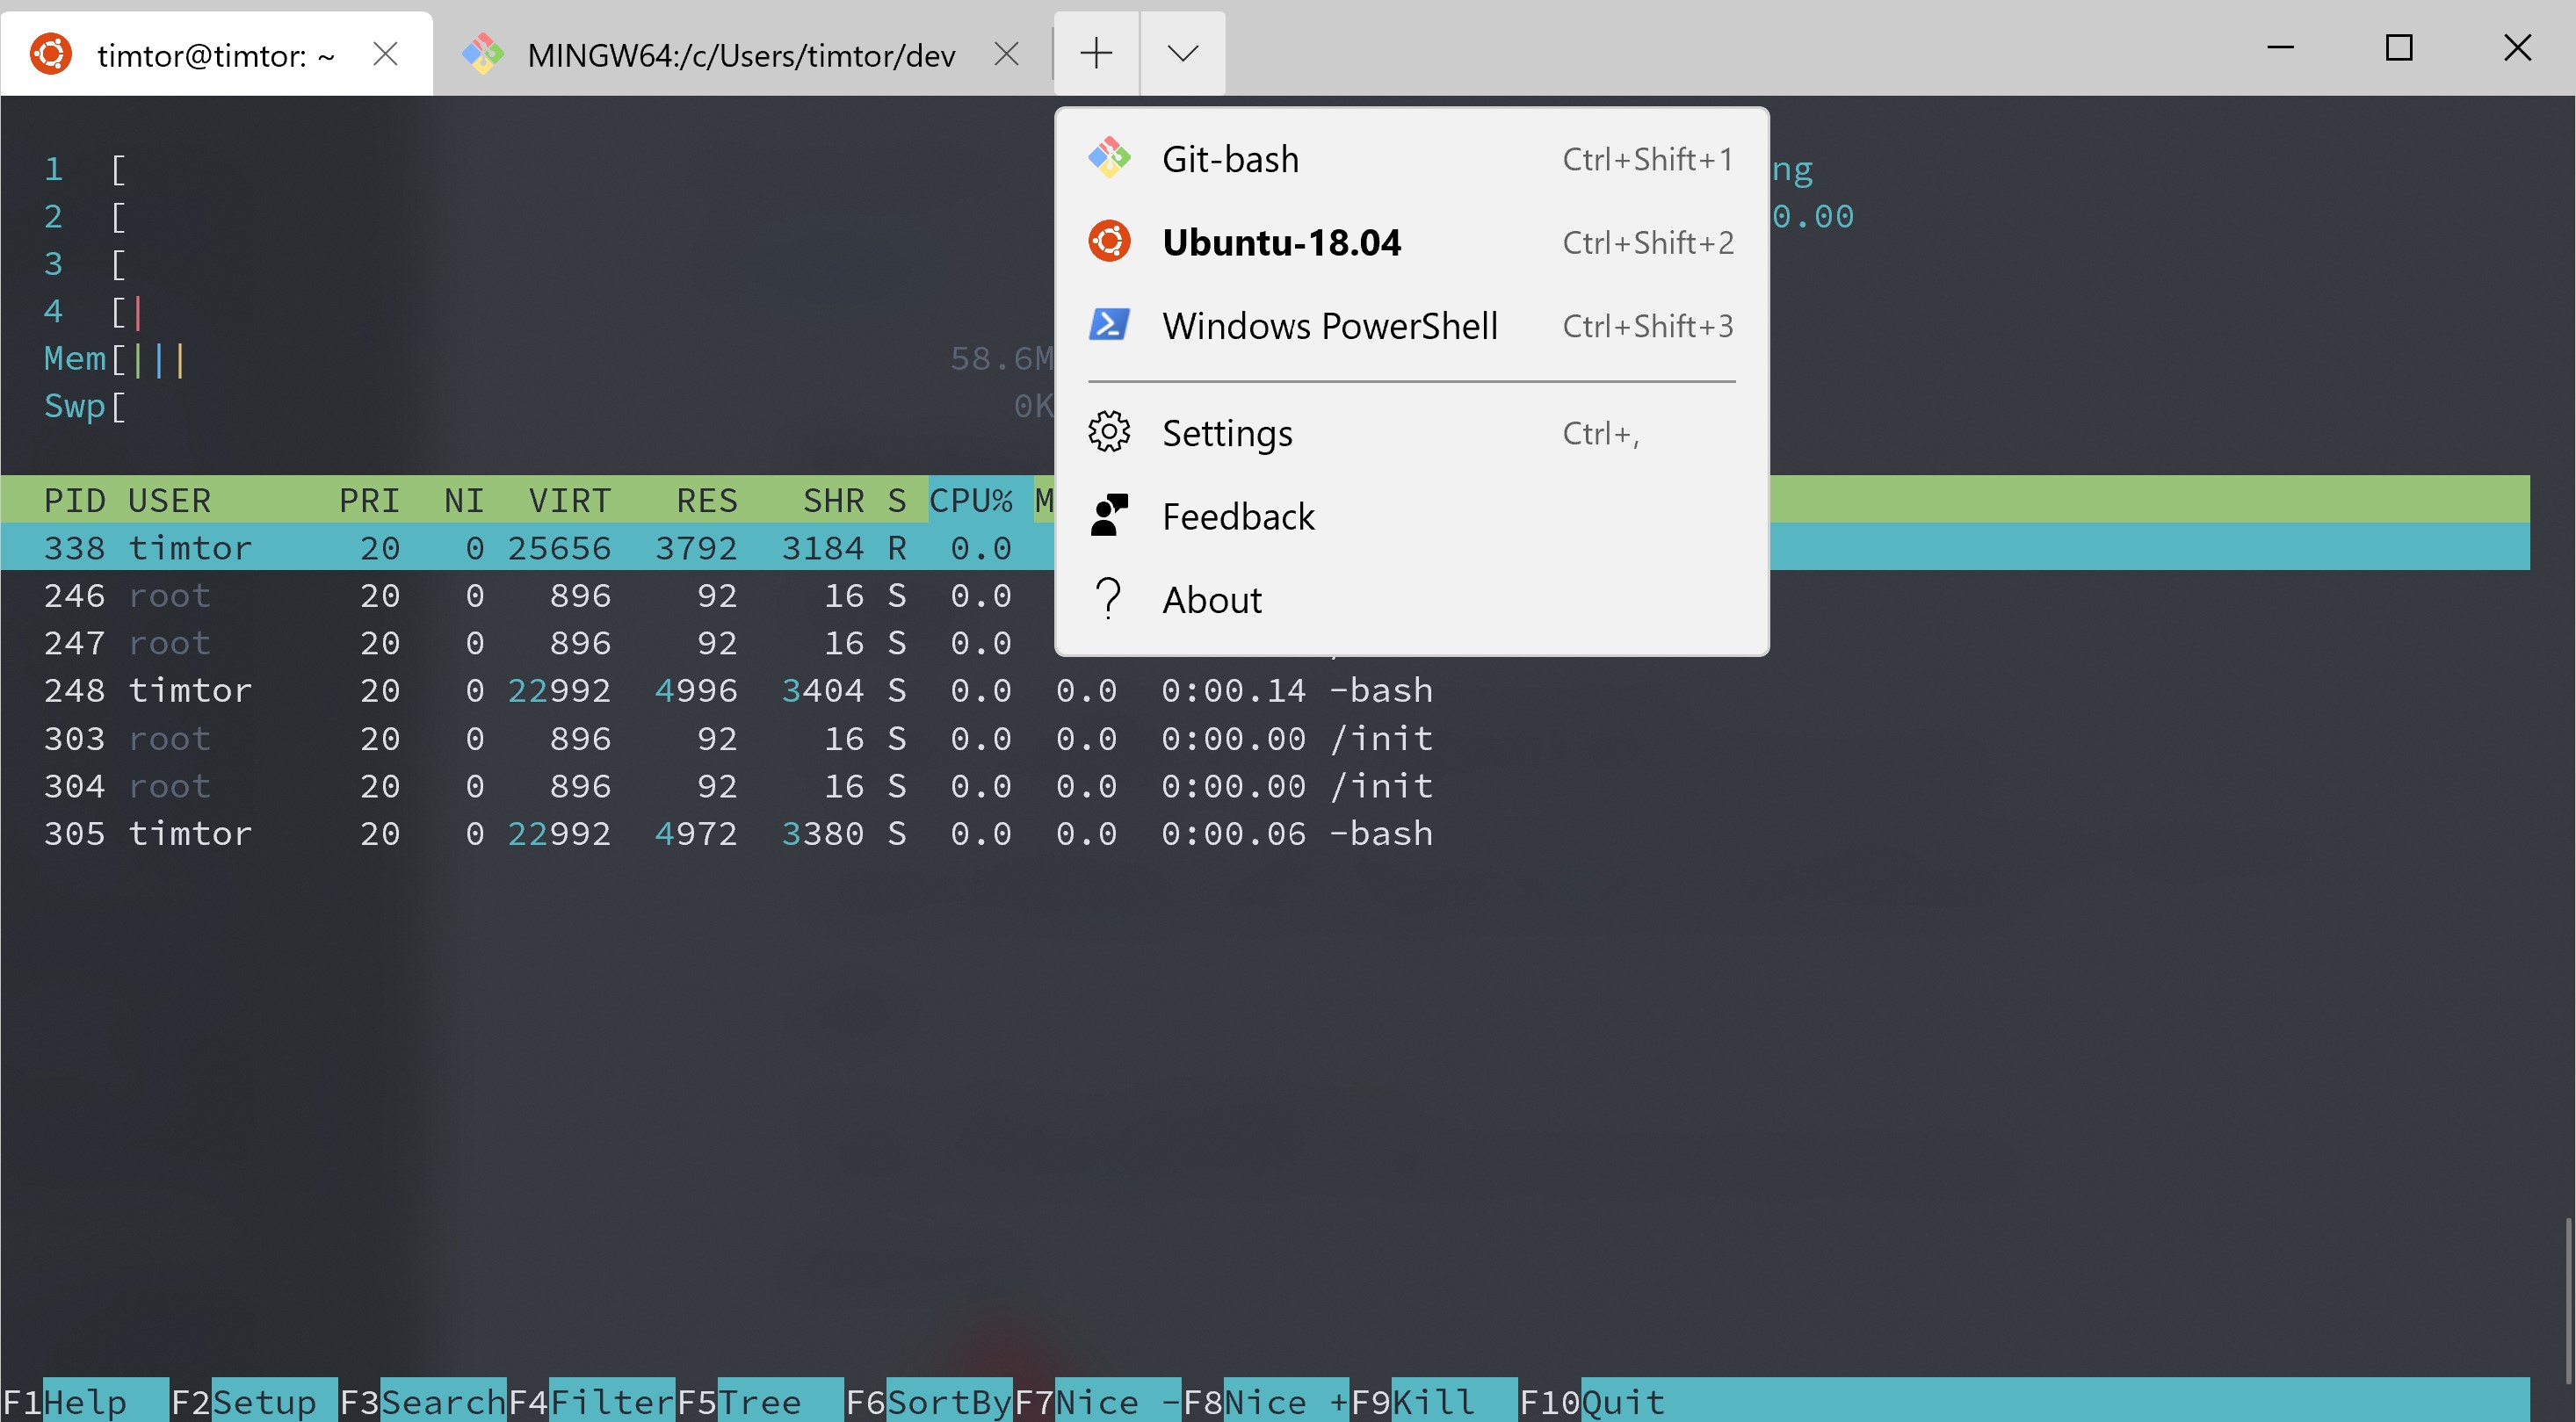
Task: Collapse the profile dropdown chevron
Action: pos(1182,54)
